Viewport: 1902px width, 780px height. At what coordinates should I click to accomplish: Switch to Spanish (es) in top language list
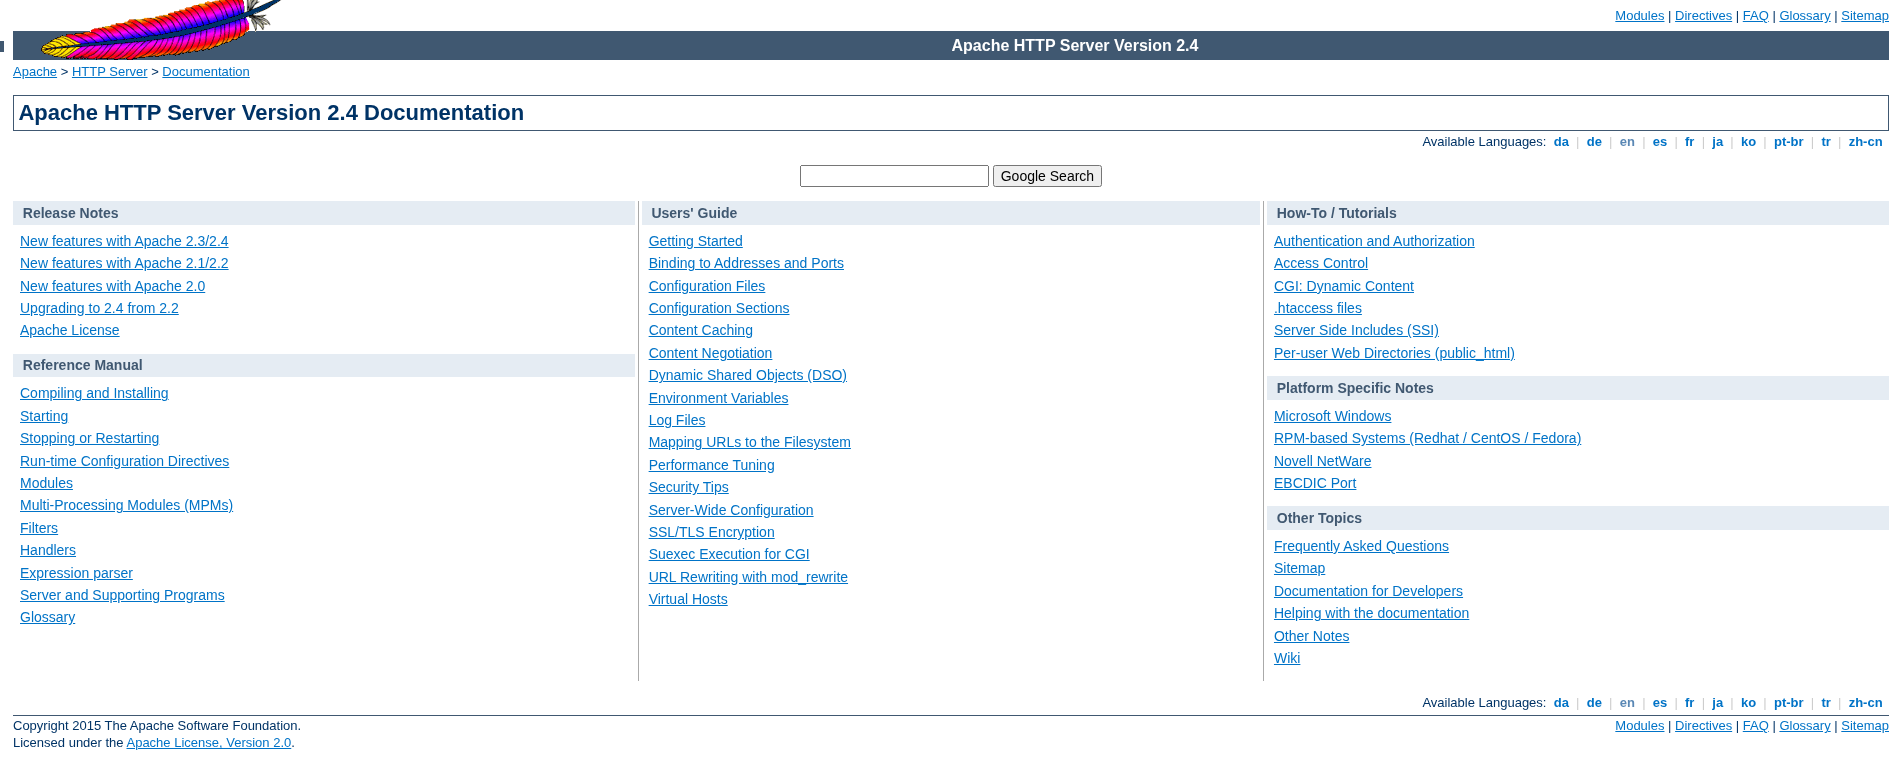pyautogui.click(x=1660, y=142)
